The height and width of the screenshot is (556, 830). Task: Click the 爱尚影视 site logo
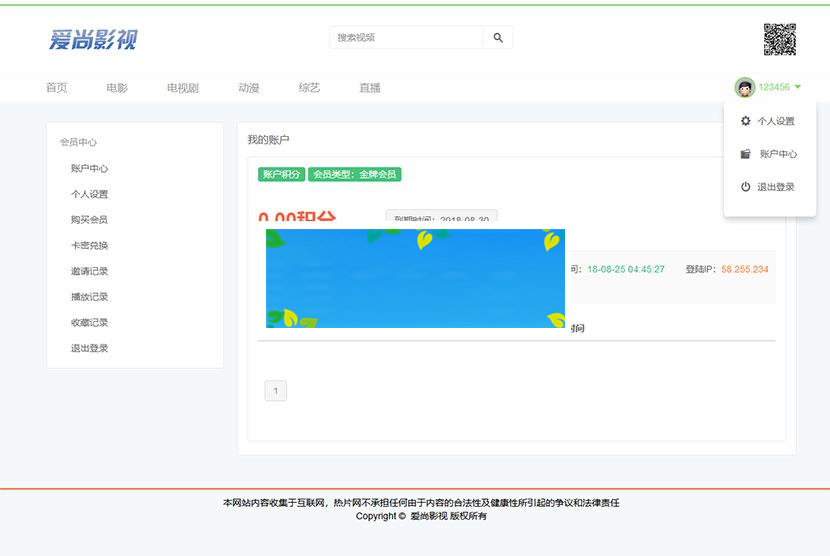click(x=93, y=40)
